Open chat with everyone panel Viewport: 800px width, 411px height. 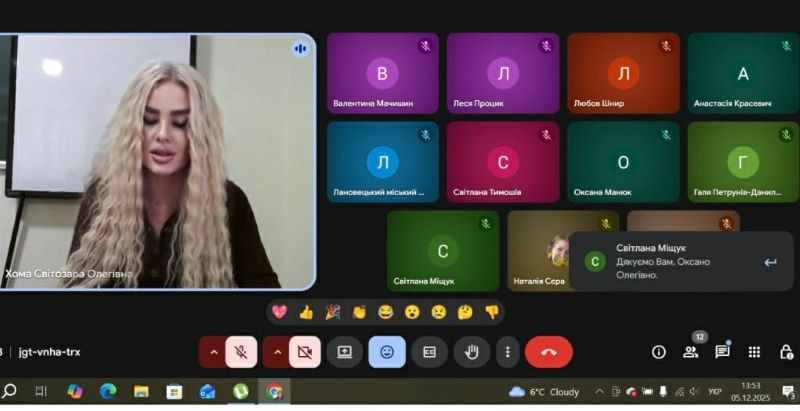pyautogui.click(x=722, y=352)
